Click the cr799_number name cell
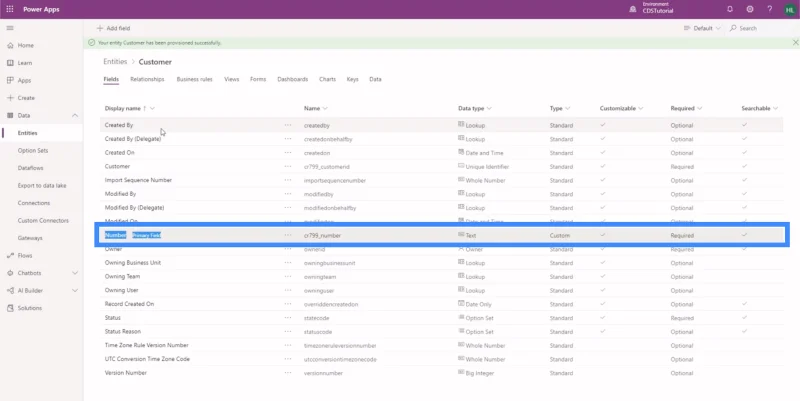800x401 pixels. 322,236
